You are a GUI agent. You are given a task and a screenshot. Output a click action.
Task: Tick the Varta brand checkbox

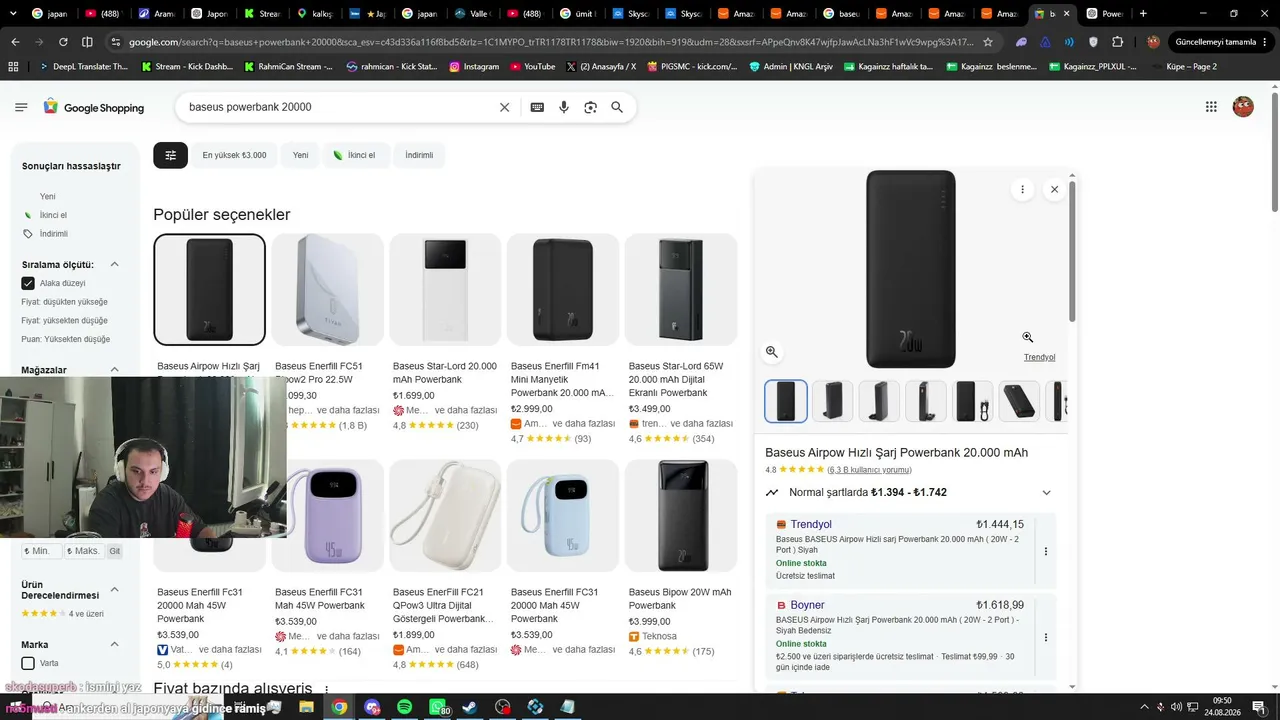[x=28, y=663]
